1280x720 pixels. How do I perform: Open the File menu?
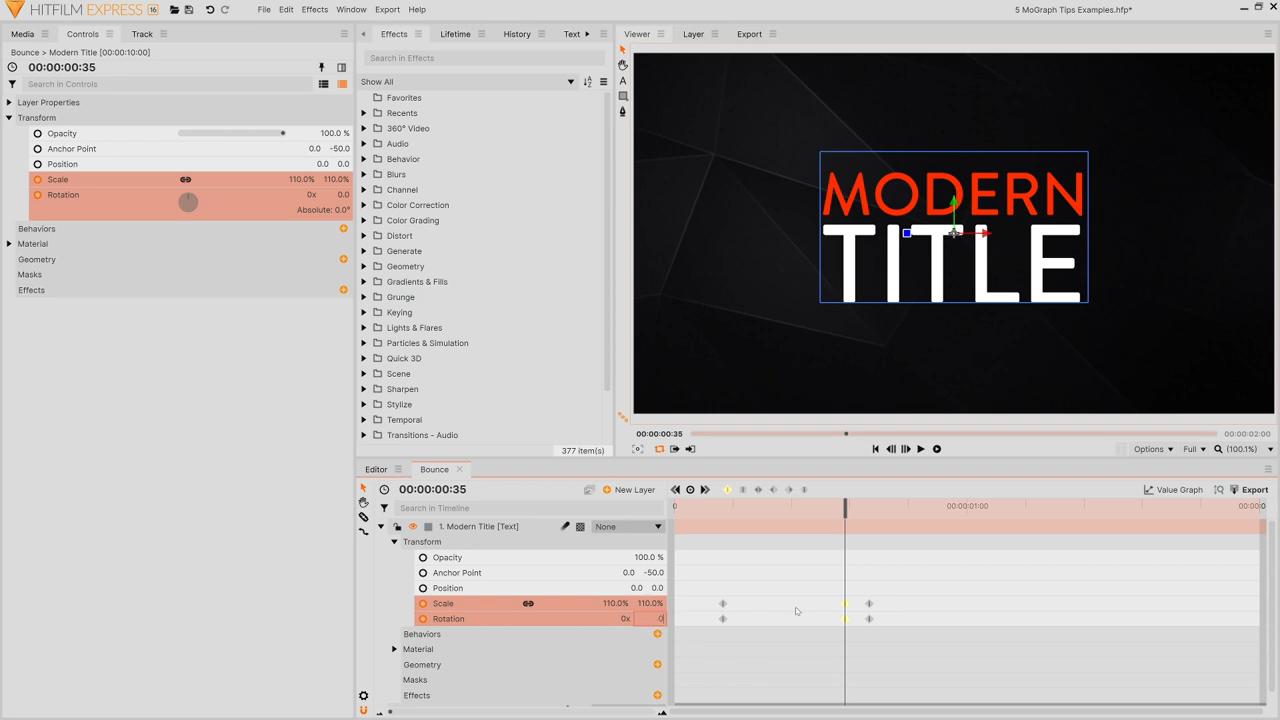tap(264, 10)
